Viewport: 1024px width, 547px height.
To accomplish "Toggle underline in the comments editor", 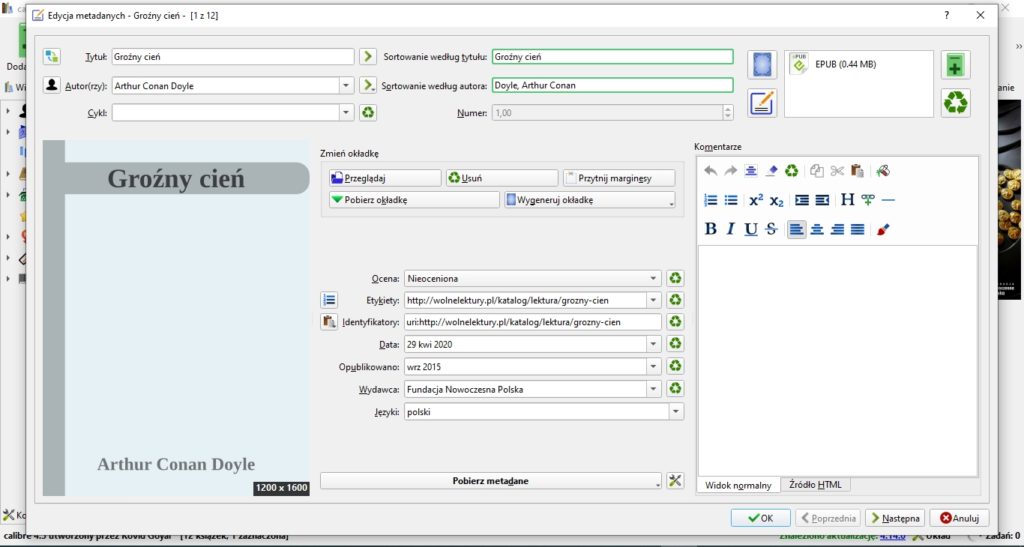I will coord(751,229).
